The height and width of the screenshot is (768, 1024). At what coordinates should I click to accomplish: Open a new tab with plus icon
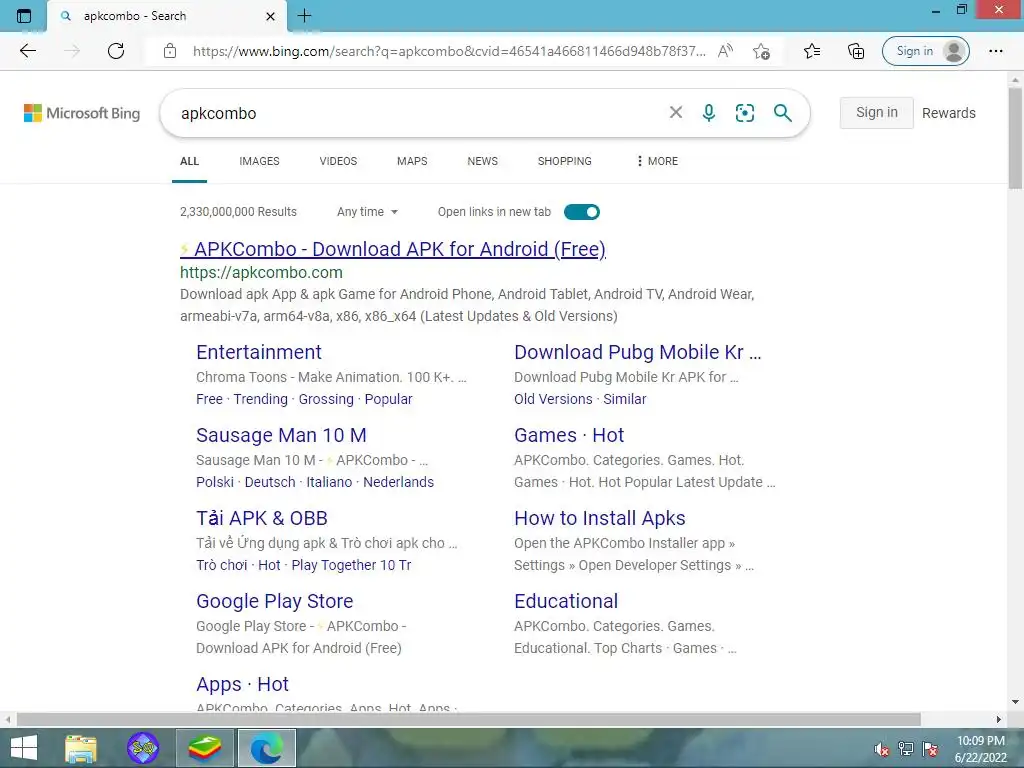[x=304, y=16]
